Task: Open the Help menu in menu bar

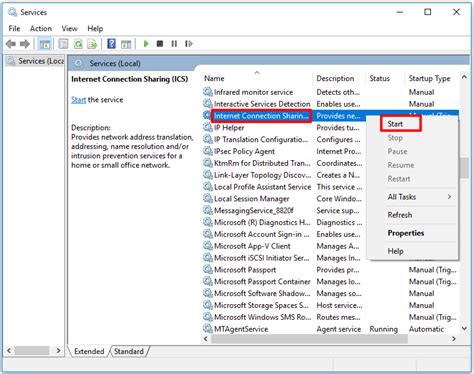Action: (95, 29)
